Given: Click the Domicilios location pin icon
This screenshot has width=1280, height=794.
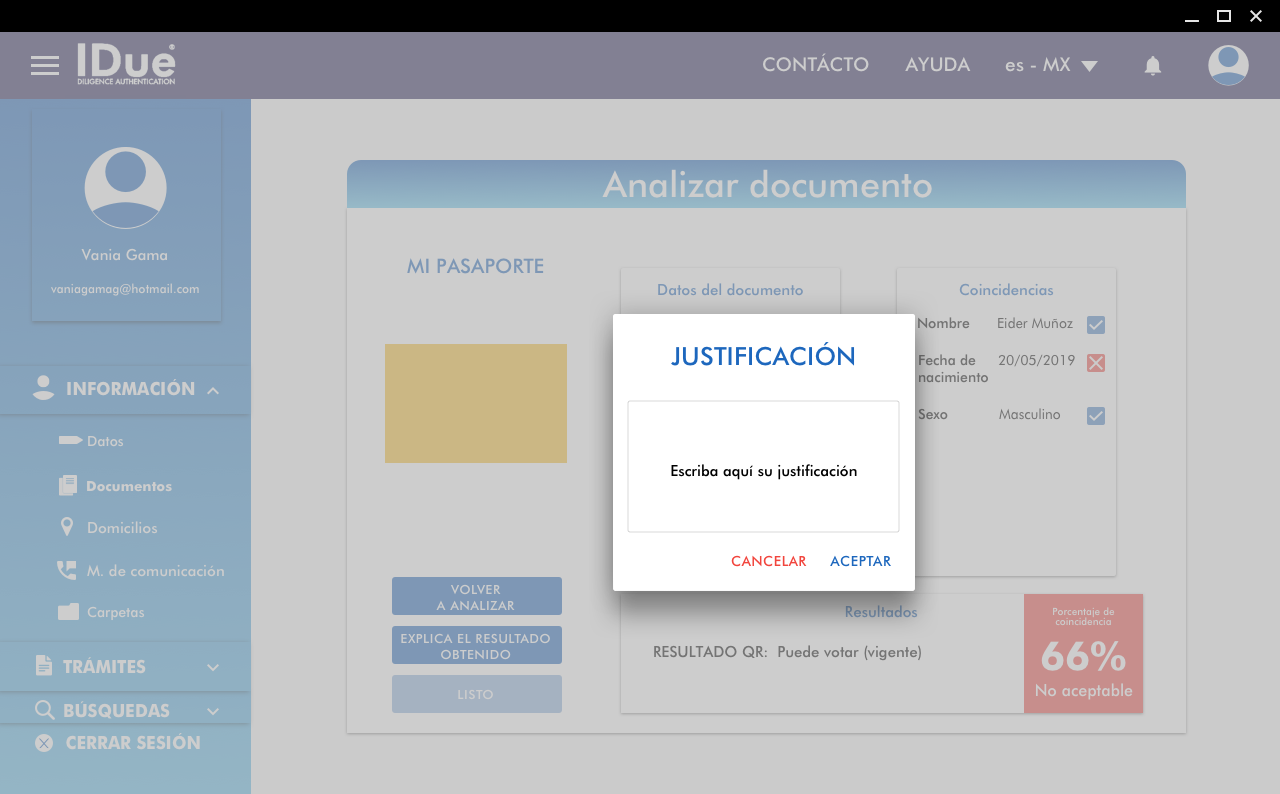Looking at the screenshot, I should coord(68,527).
